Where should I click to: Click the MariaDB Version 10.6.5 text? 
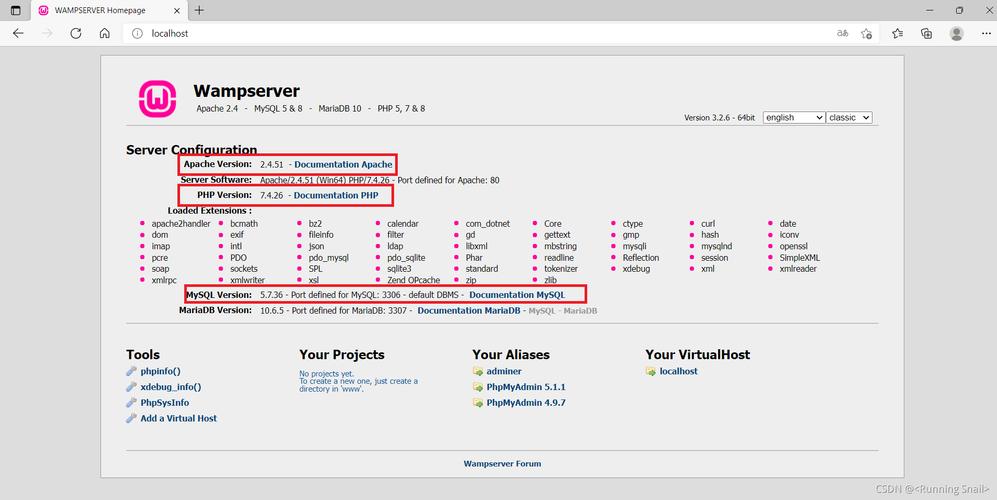click(272, 310)
